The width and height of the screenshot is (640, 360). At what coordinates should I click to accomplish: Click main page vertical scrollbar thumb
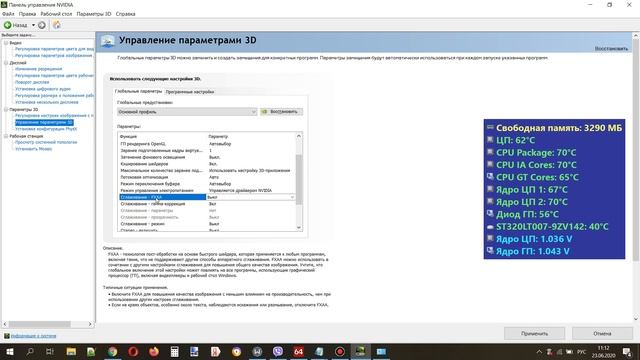pos(636,149)
